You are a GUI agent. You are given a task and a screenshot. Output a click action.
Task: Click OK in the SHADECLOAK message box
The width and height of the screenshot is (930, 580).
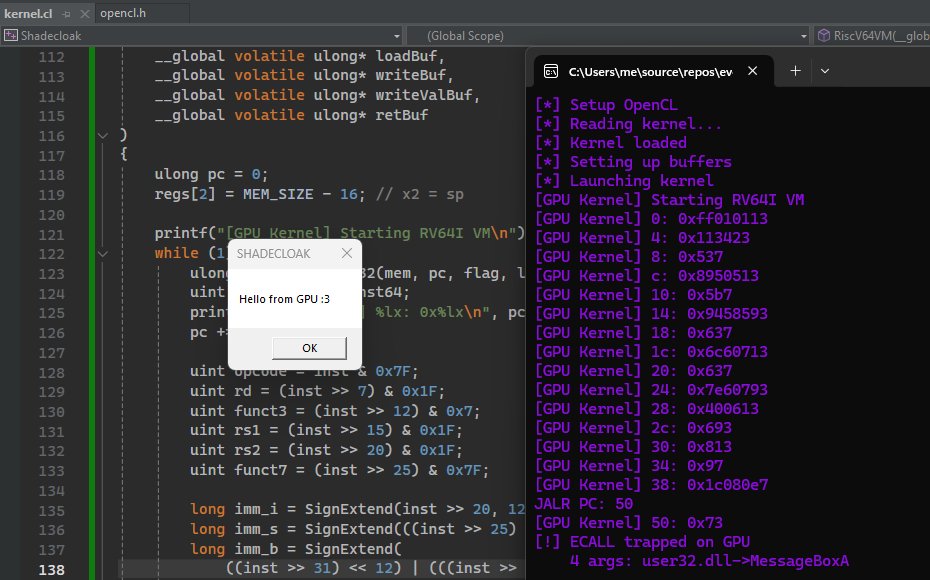pyautogui.click(x=310, y=348)
